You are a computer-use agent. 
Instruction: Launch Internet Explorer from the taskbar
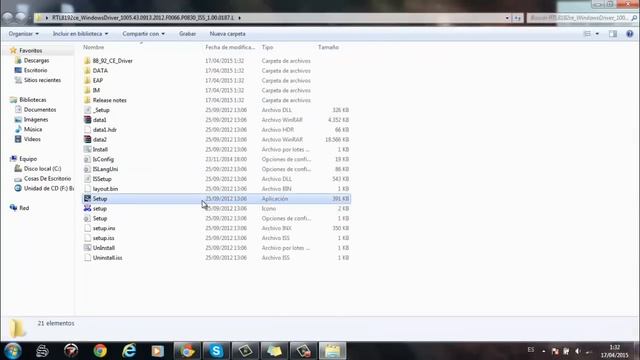pos(129,351)
